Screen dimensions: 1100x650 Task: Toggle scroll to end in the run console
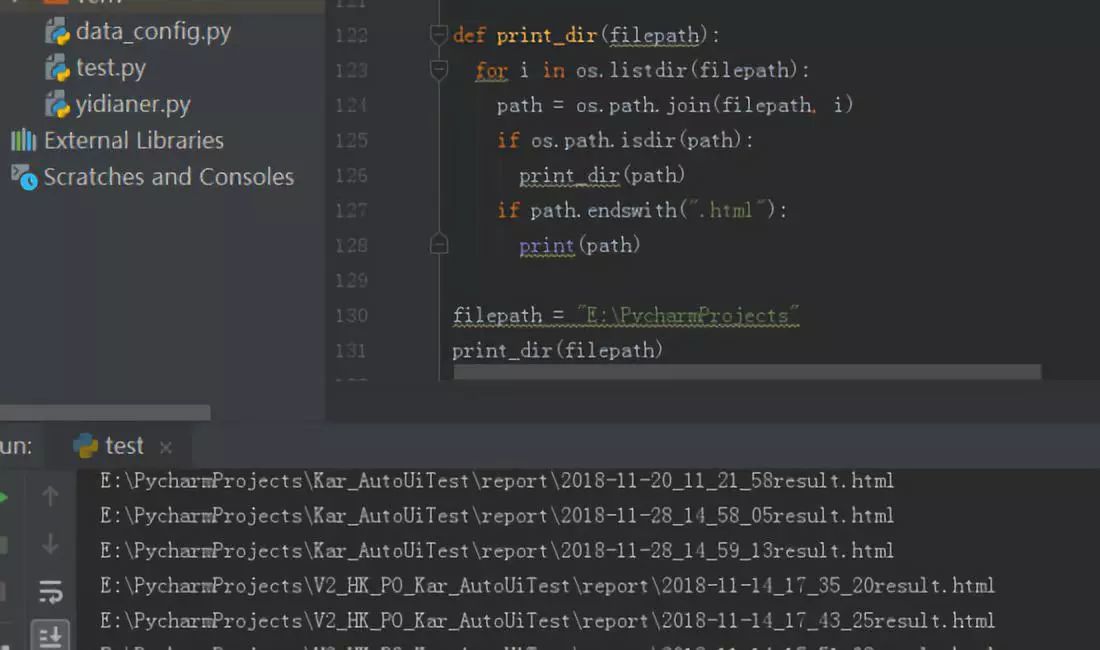click(x=50, y=636)
